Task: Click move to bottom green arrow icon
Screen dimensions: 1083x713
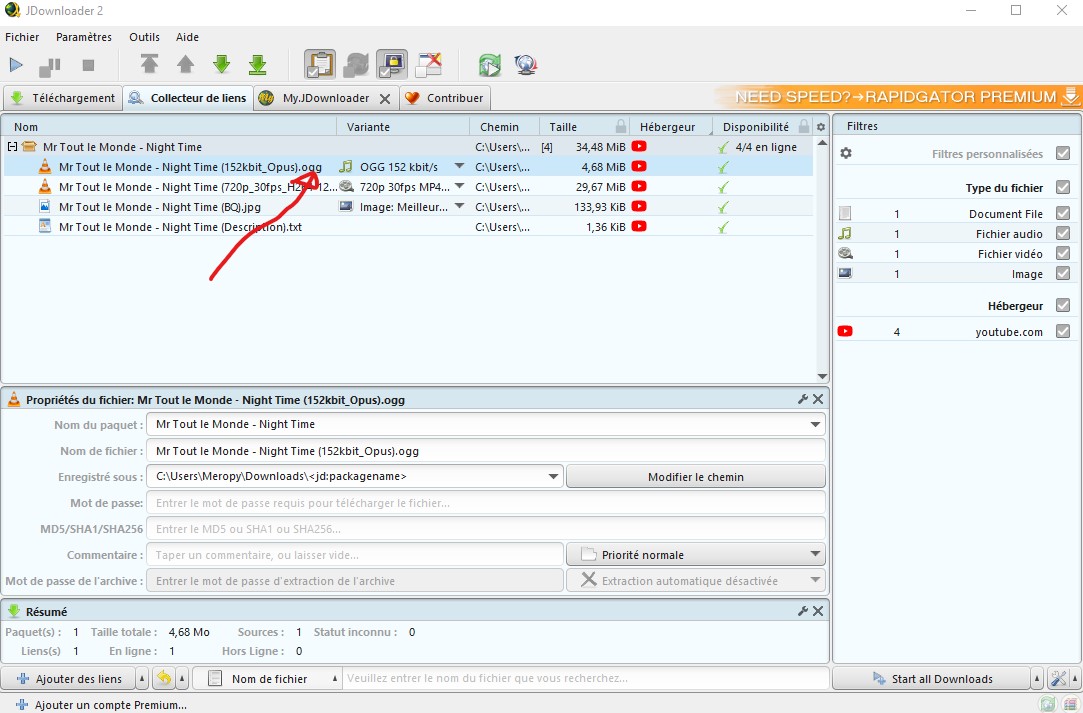Action: (257, 65)
